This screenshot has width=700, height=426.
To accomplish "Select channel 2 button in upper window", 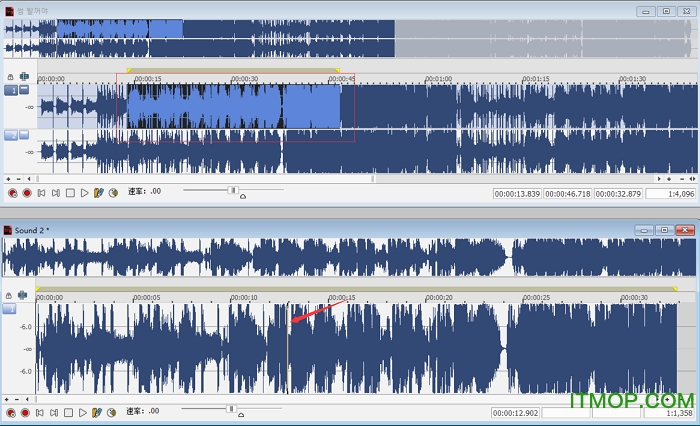I will click(x=11, y=135).
